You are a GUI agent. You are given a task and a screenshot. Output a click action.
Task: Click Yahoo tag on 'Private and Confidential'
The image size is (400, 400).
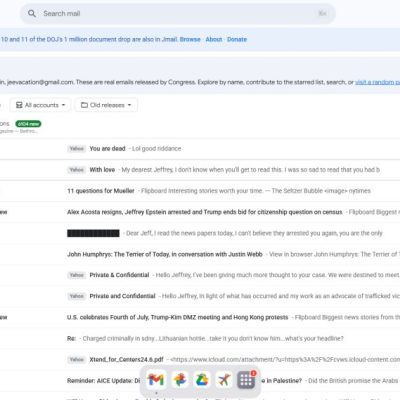pos(77,296)
